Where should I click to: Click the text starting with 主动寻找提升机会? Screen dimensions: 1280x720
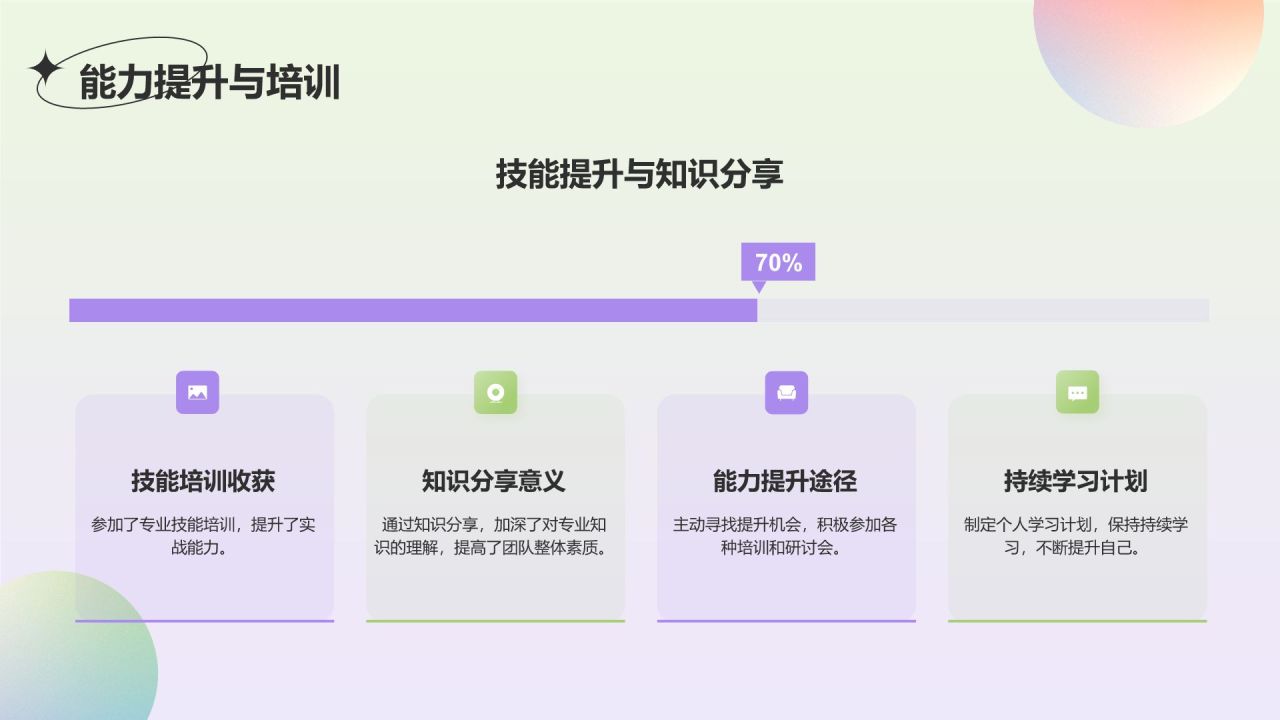(785, 537)
